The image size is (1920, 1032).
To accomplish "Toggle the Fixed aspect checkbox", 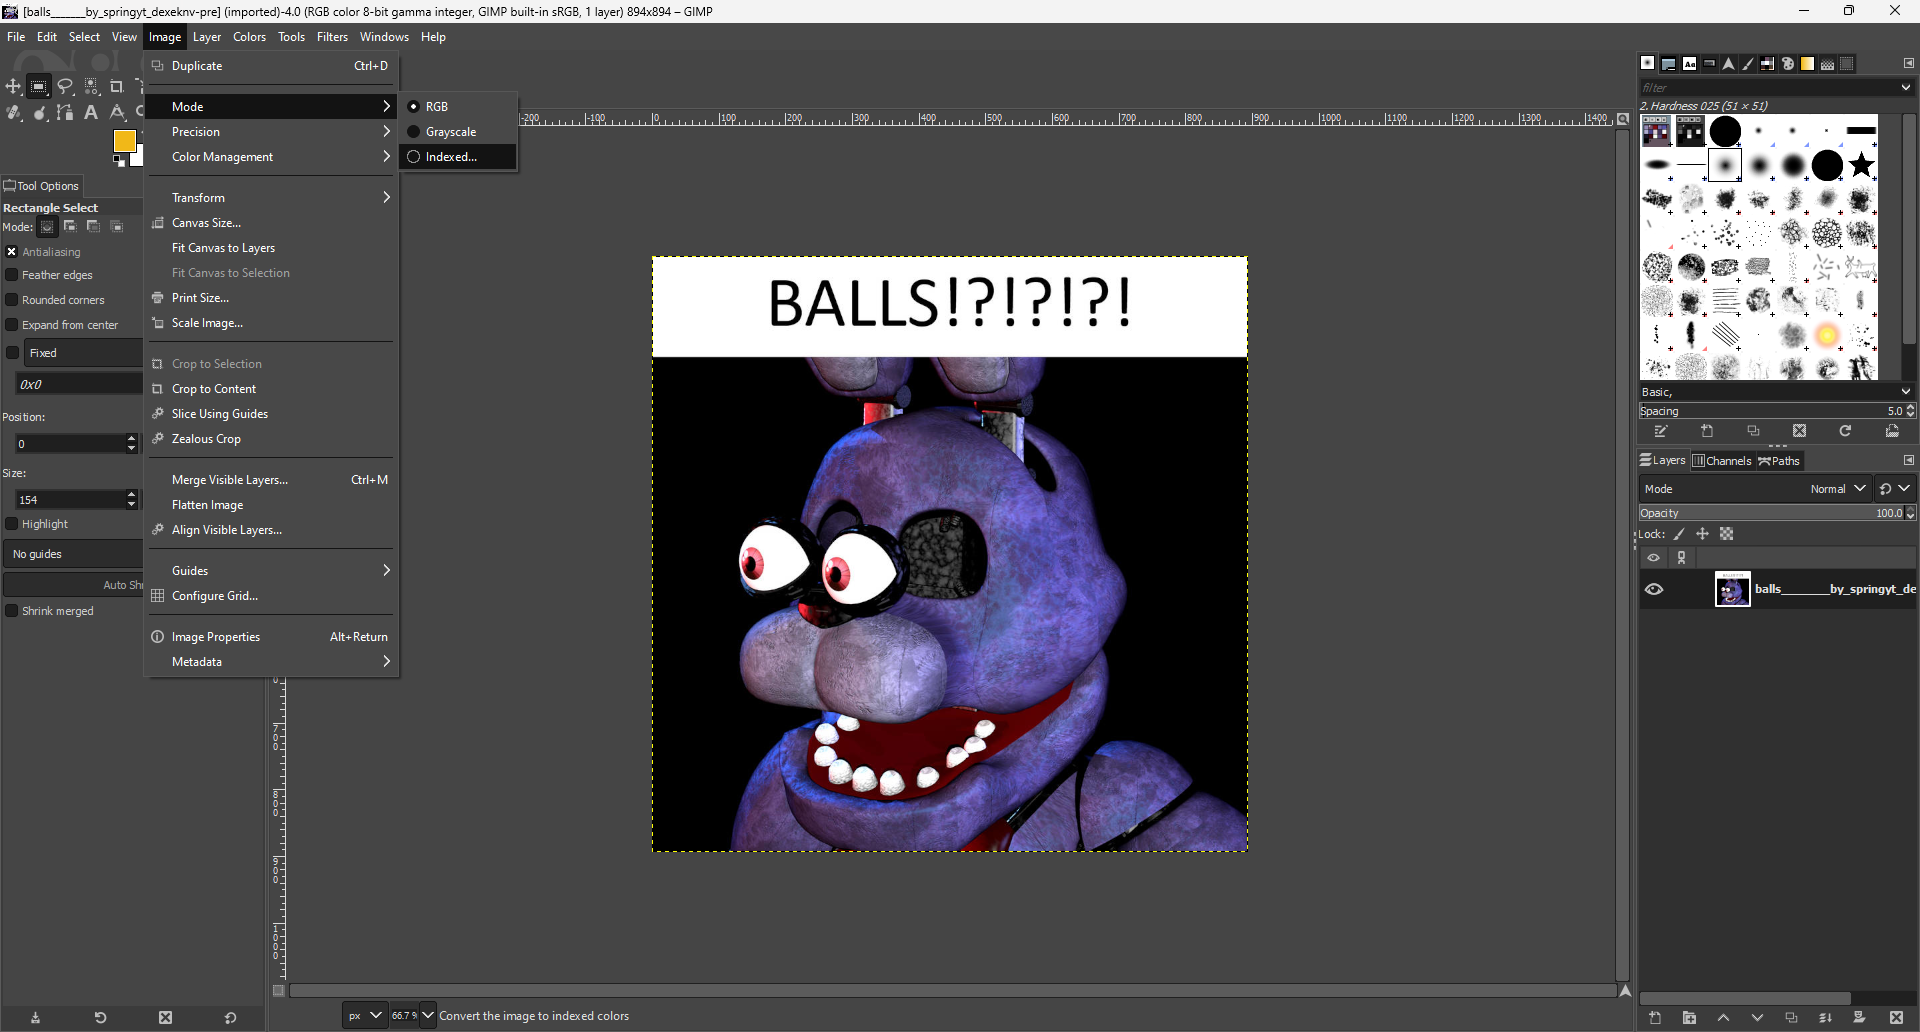I will point(12,352).
